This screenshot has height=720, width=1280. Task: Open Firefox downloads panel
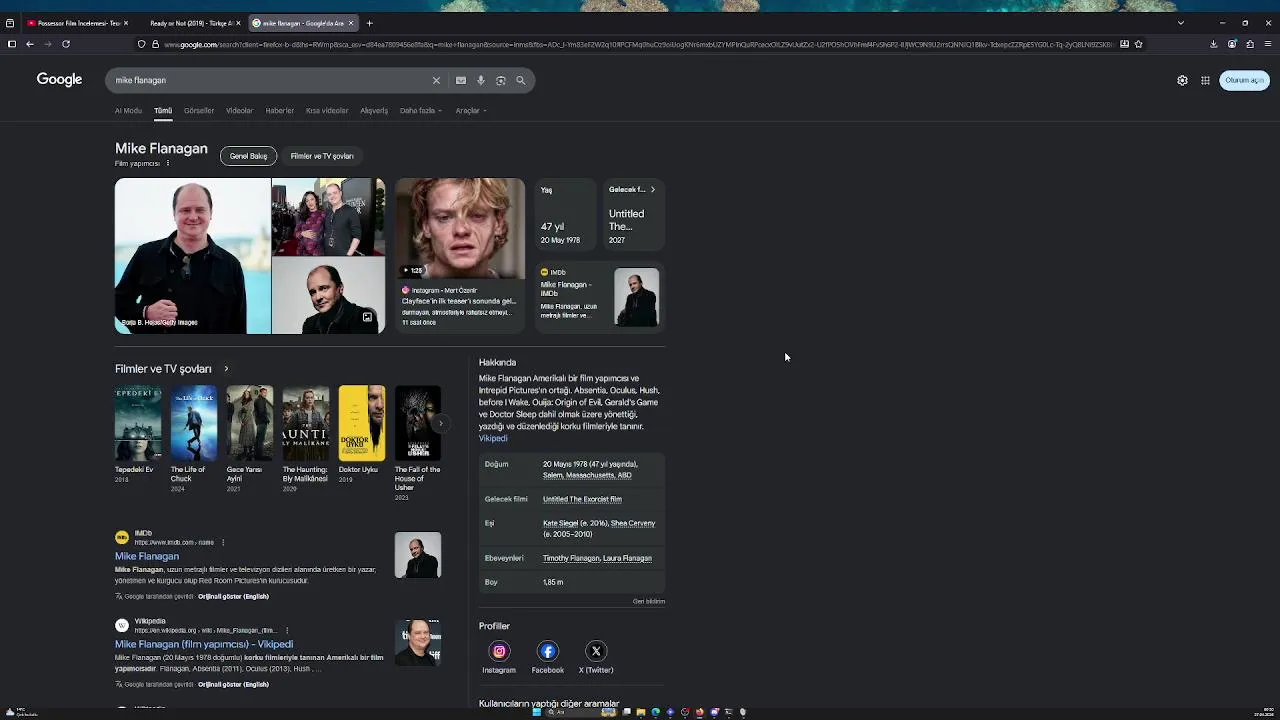click(1213, 44)
